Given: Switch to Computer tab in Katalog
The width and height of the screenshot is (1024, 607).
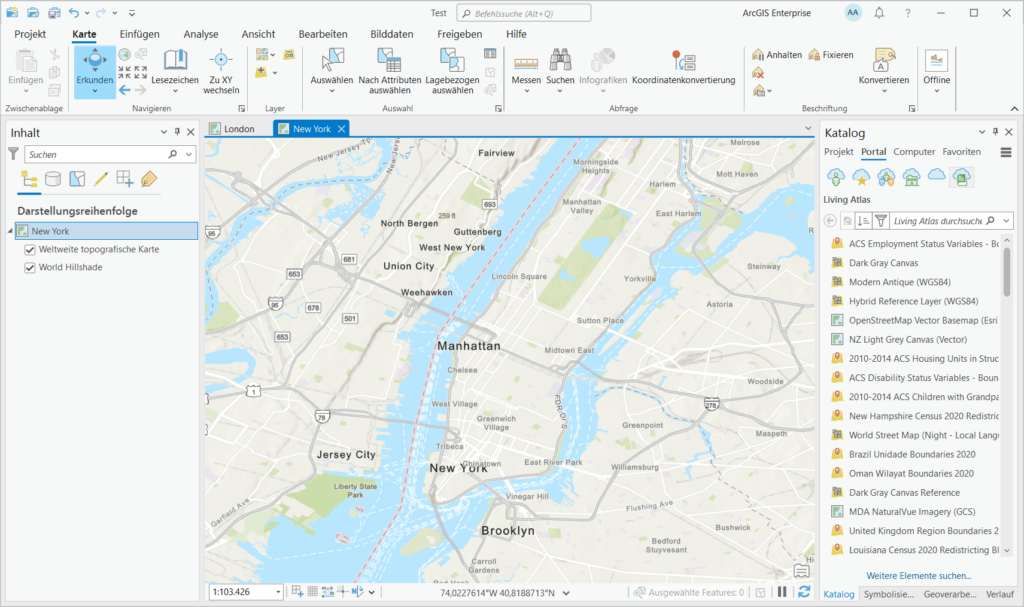Looking at the screenshot, I should pyautogui.click(x=914, y=152).
